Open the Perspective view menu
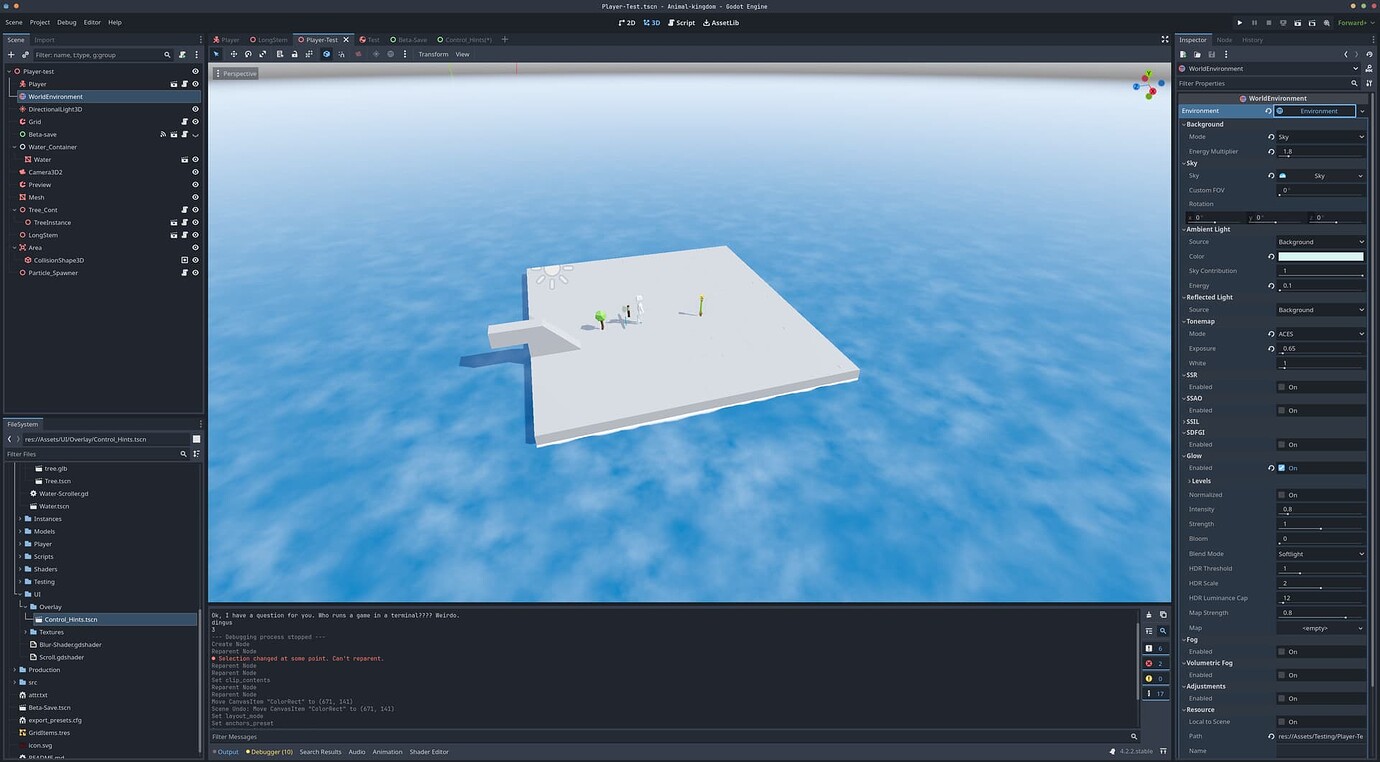The image size is (1380, 762). tap(236, 74)
